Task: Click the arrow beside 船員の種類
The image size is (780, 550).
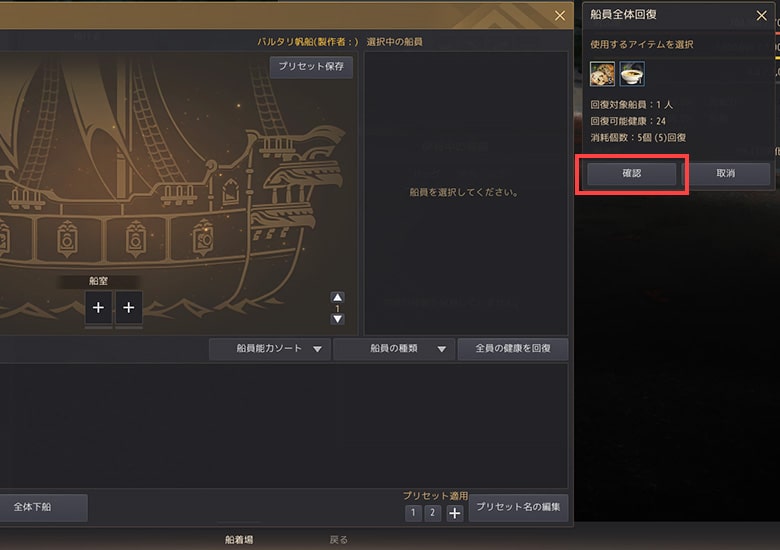Action: tap(441, 349)
